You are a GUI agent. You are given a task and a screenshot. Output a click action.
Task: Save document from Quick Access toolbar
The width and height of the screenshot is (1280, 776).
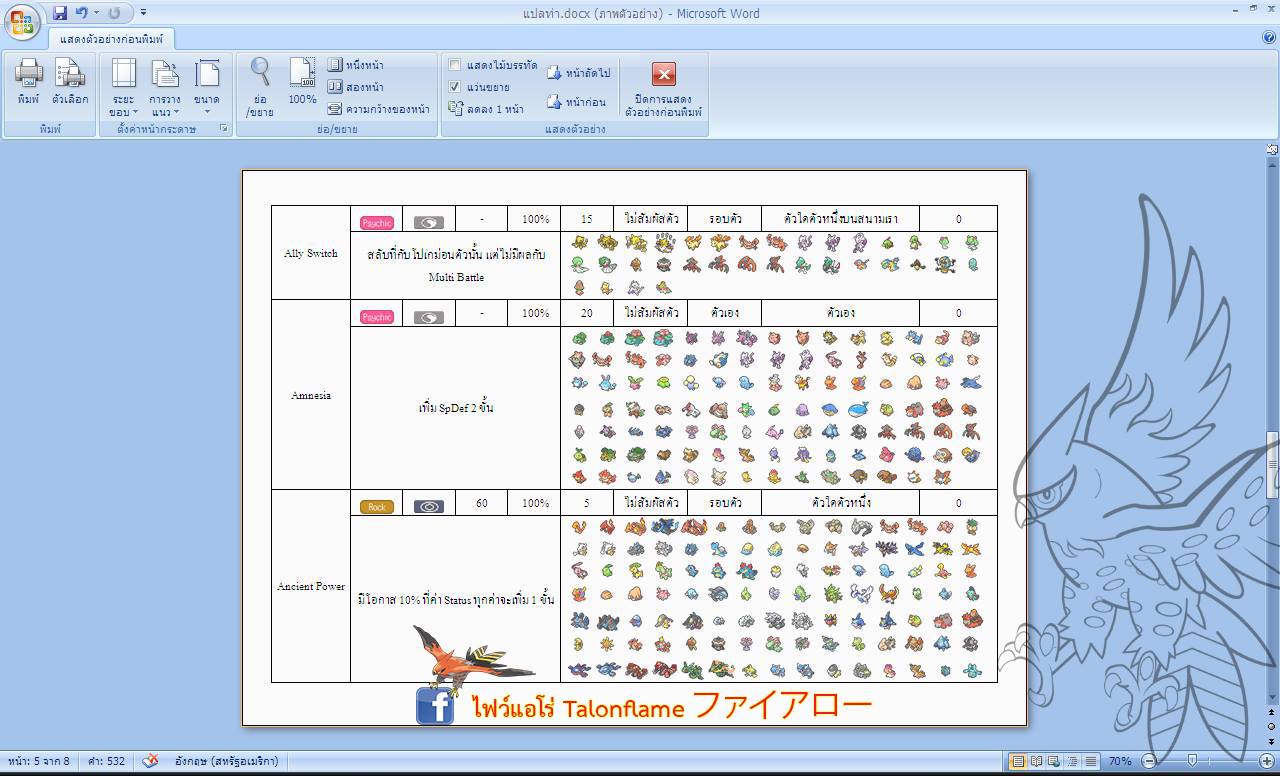(x=60, y=13)
